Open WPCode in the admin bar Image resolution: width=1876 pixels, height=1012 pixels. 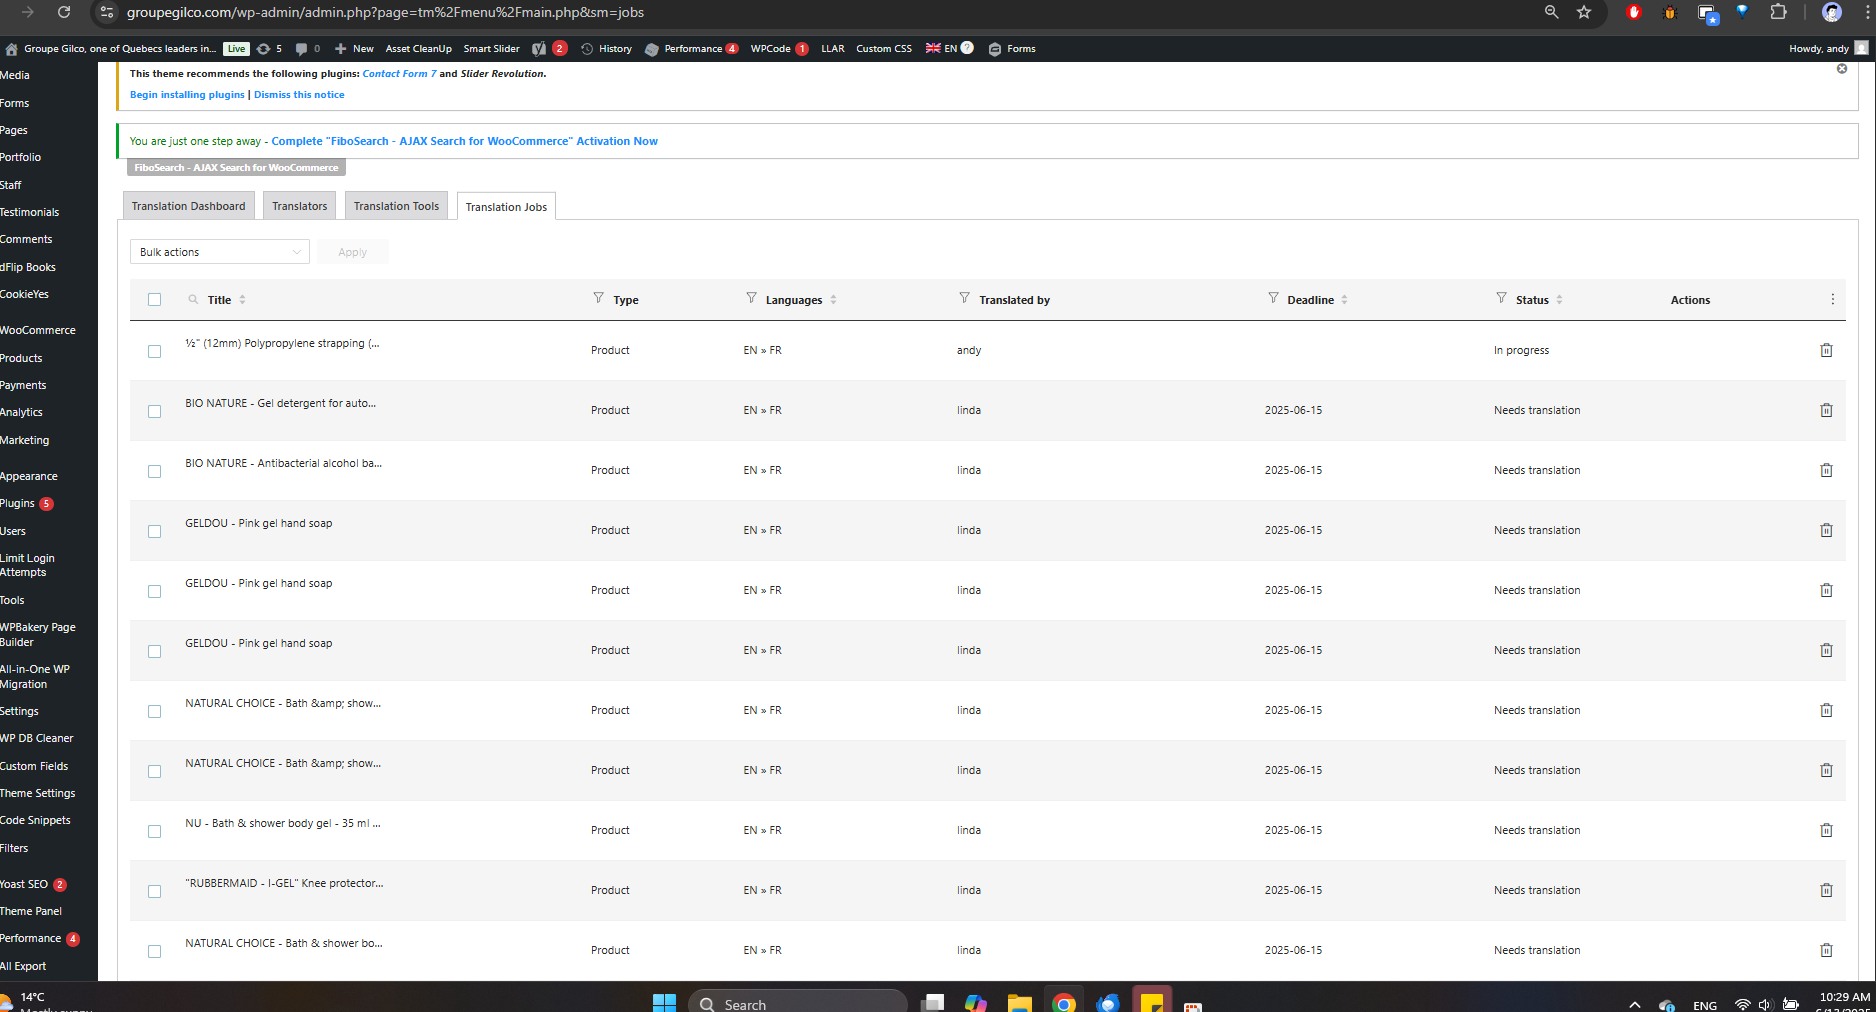779,48
